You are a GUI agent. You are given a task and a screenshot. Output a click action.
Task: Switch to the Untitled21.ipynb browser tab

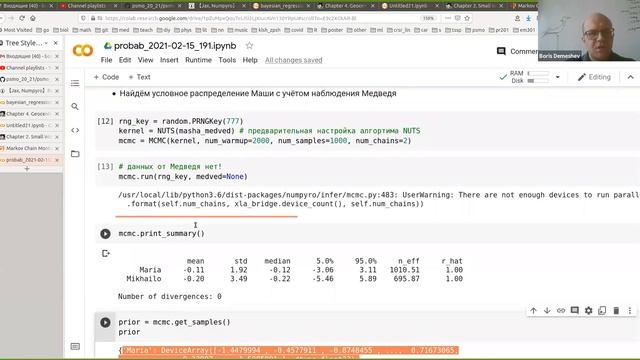[x=410, y=6]
